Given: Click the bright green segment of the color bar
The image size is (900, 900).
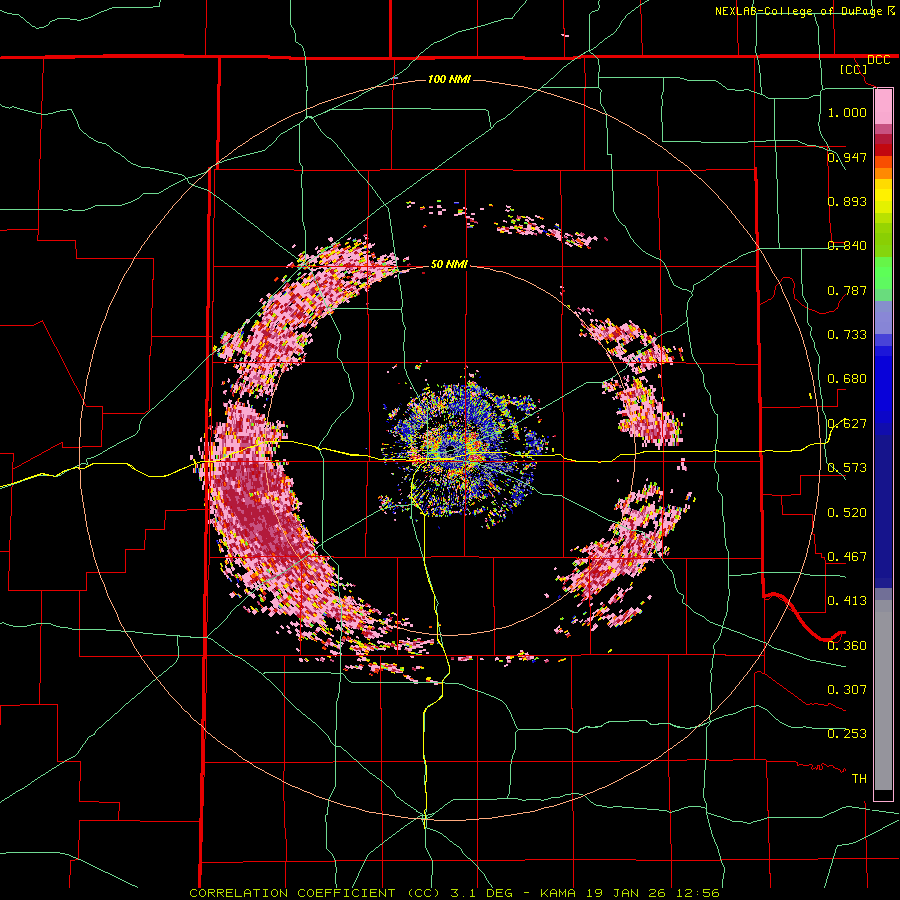Looking at the screenshot, I should (883, 273).
